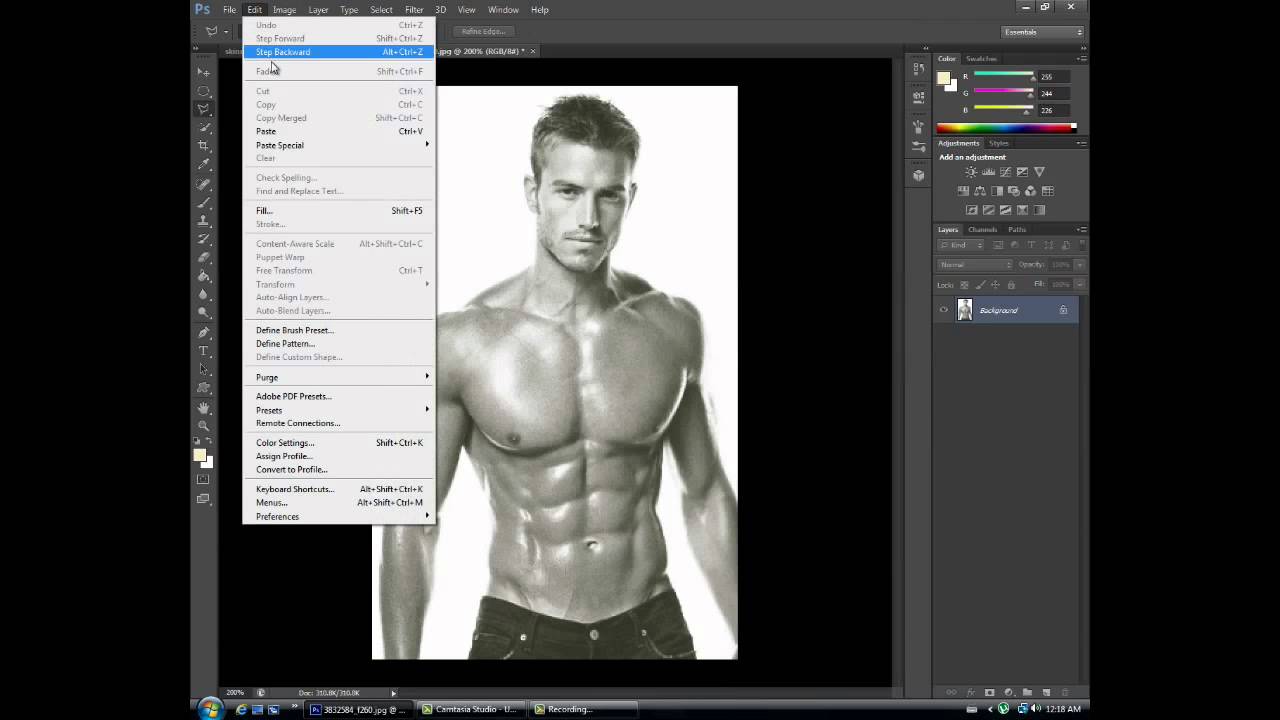Select the Polygonal Lasso tool
Viewport: 1280px width, 720px height.
[204, 108]
